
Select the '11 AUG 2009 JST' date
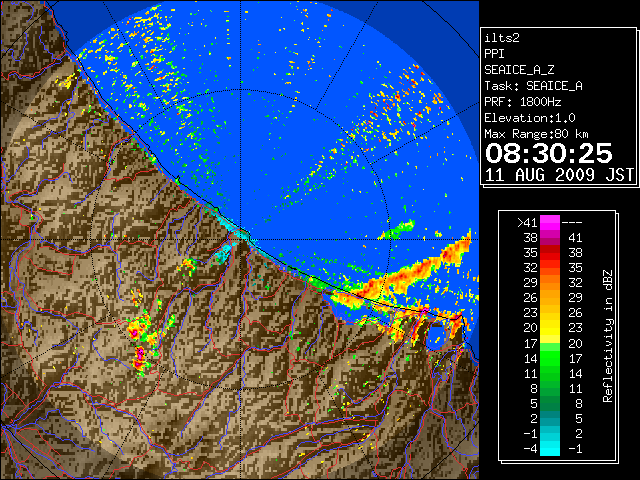coord(559,175)
